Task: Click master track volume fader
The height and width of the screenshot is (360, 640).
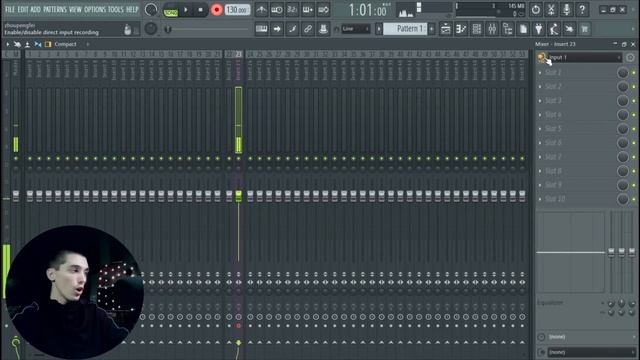Action: coord(16,196)
